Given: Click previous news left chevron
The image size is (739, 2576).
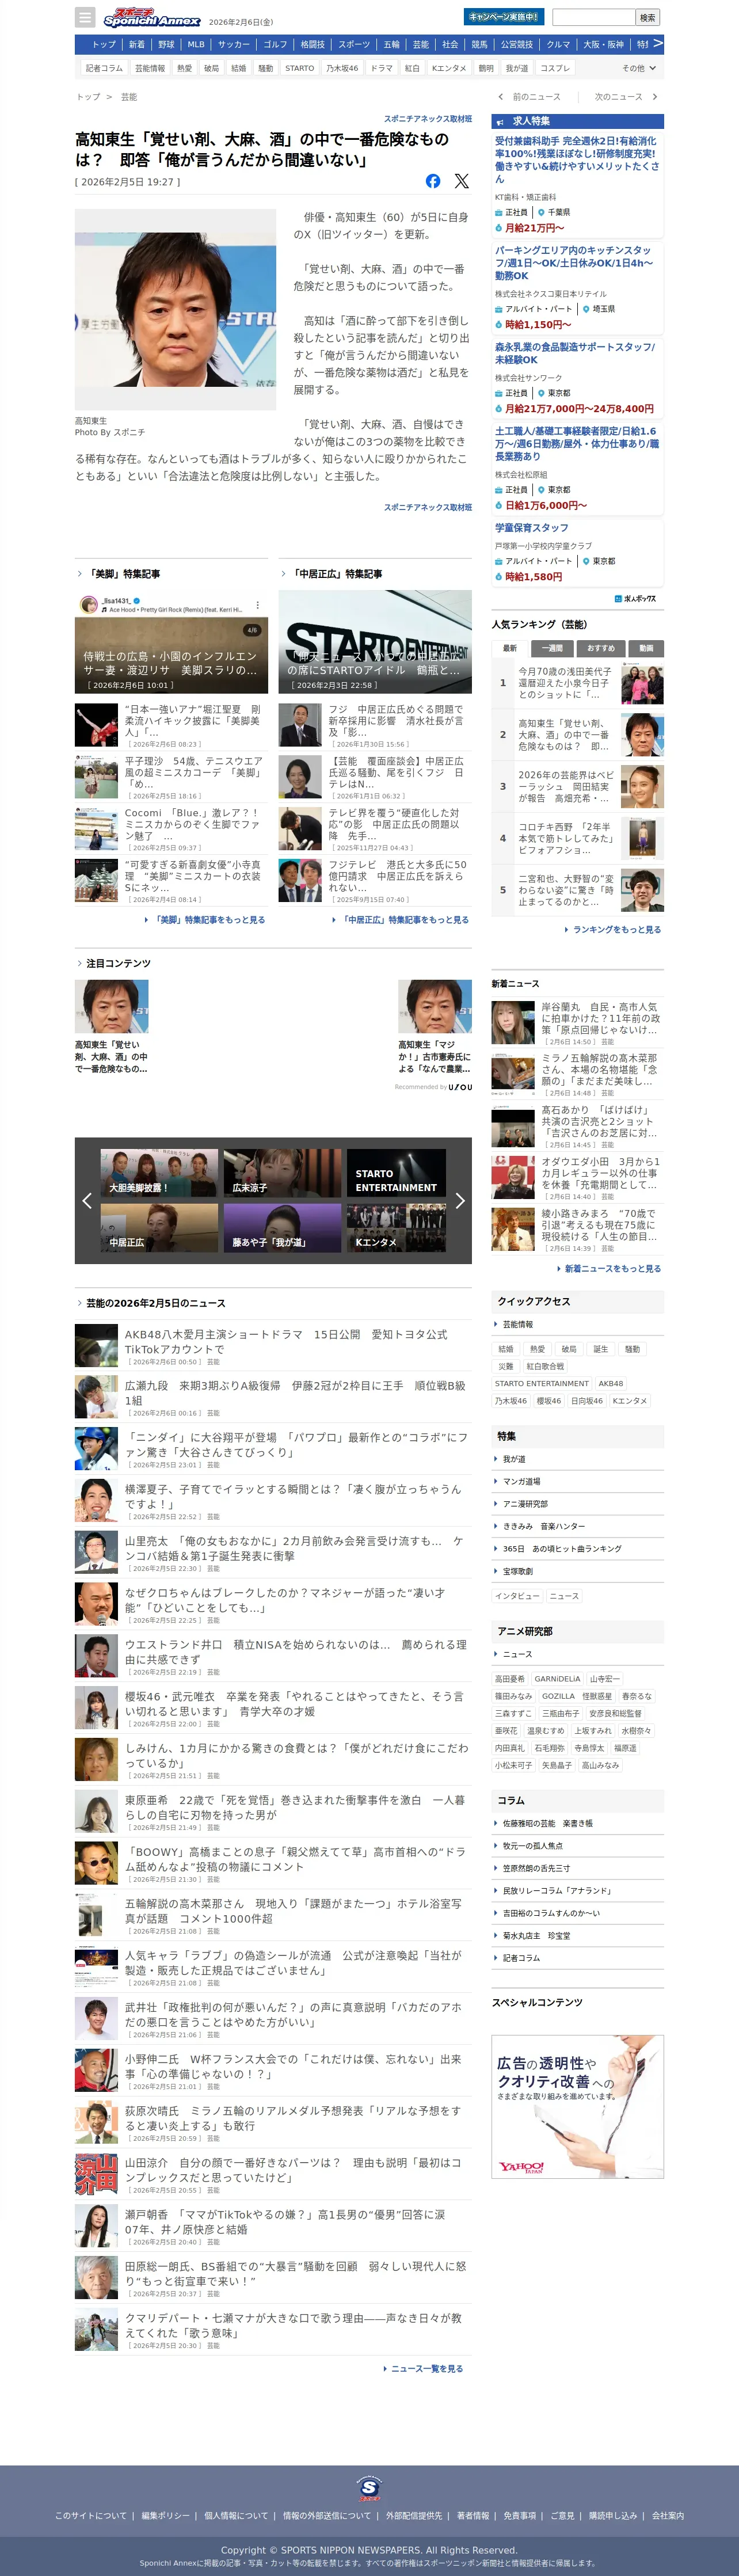Looking at the screenshot, I should 501,97.
